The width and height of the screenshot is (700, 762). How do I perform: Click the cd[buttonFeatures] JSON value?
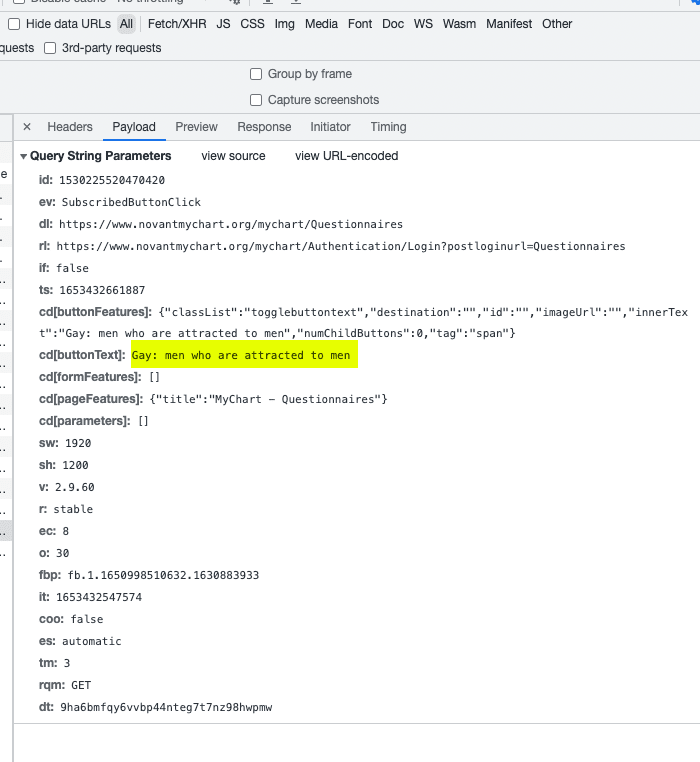363,323
